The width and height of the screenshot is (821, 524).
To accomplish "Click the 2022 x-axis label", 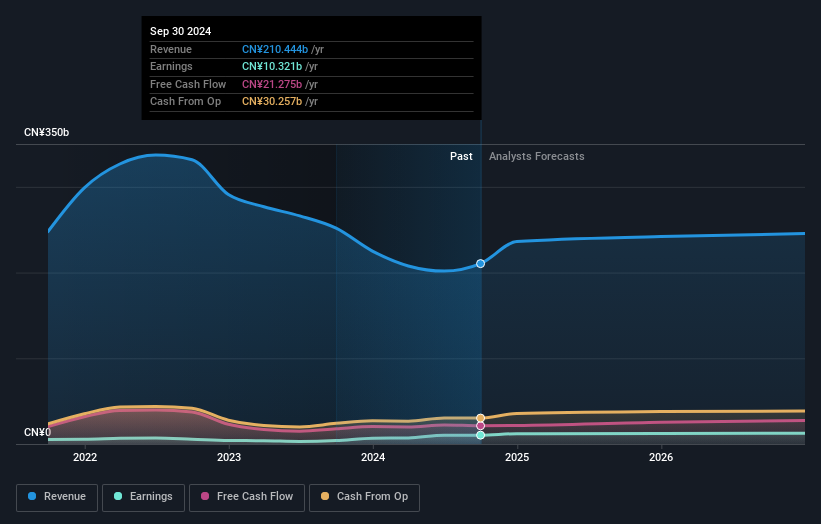I will tap(85, 457).
